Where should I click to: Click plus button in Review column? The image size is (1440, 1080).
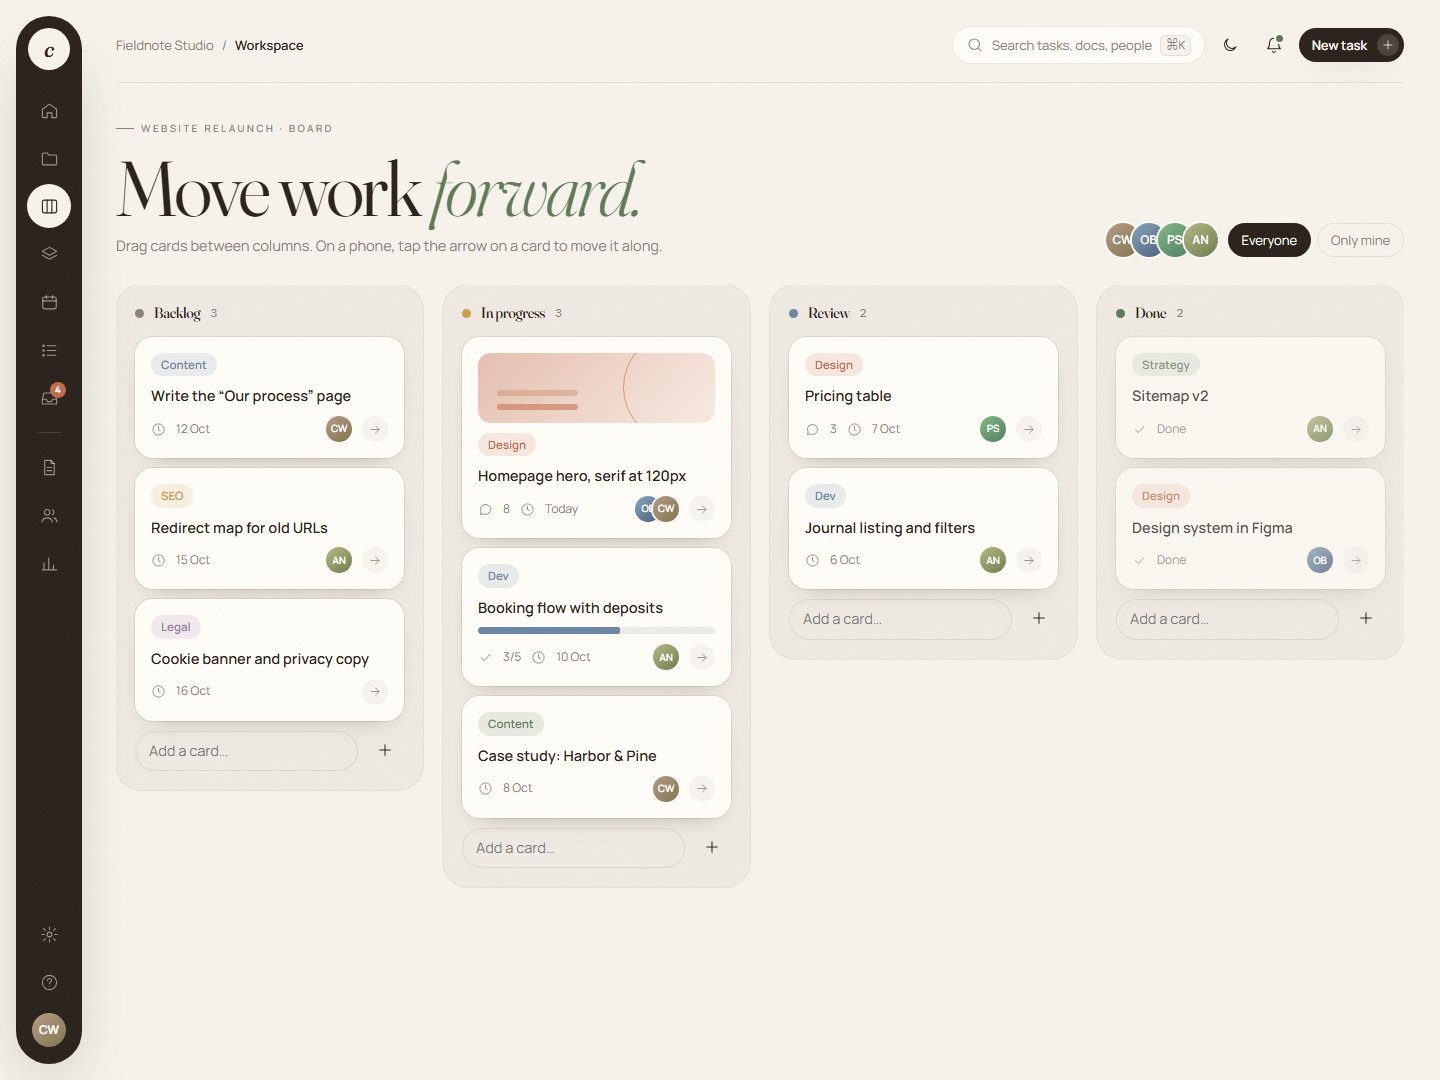[x=1039, y=618]
